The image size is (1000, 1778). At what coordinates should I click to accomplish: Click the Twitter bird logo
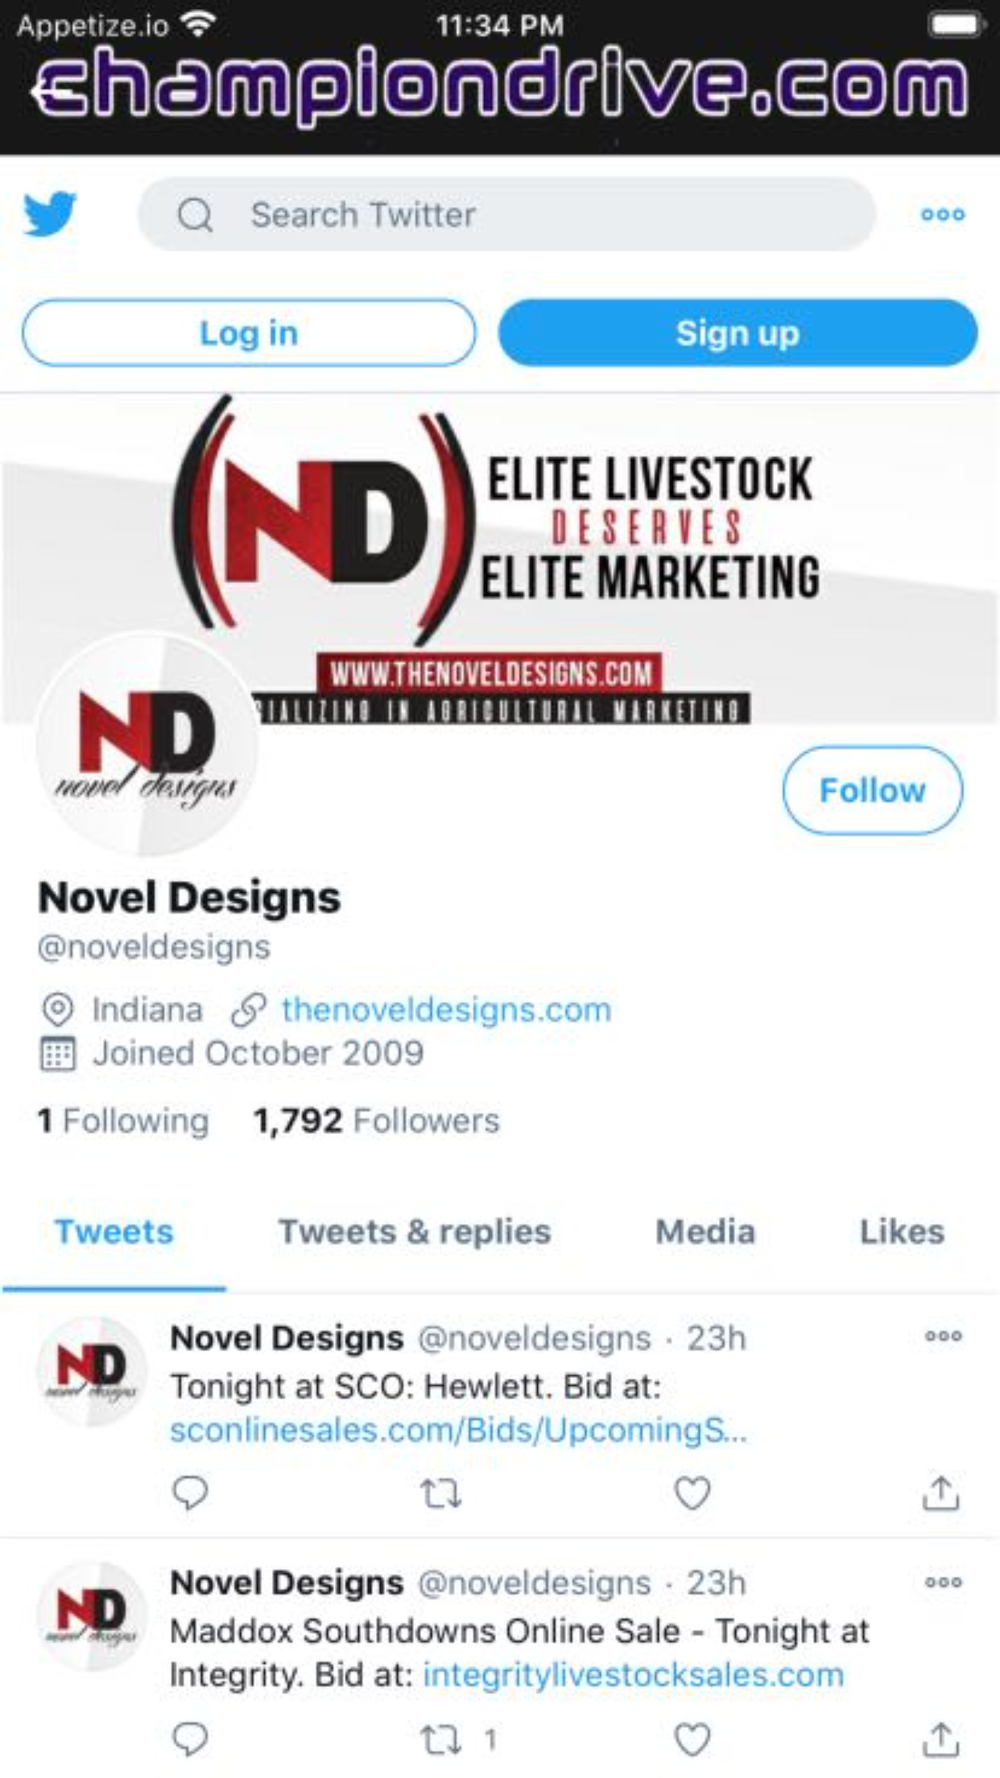(50, 213)
